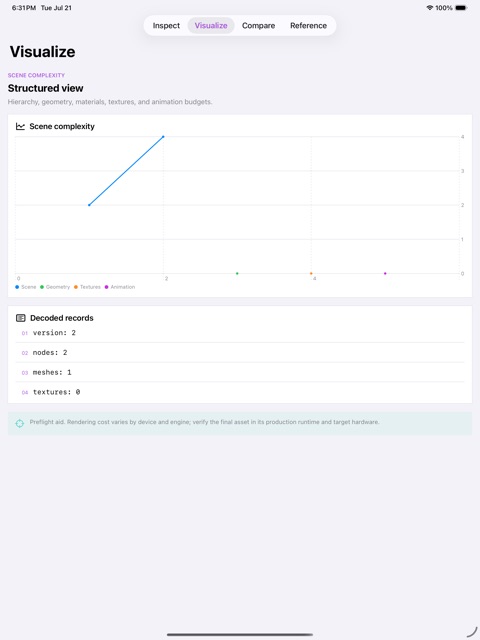The width and height of the screenshot is (480, 640).
Task: Select the textures: 0 record row
Action: coord(240,392)
